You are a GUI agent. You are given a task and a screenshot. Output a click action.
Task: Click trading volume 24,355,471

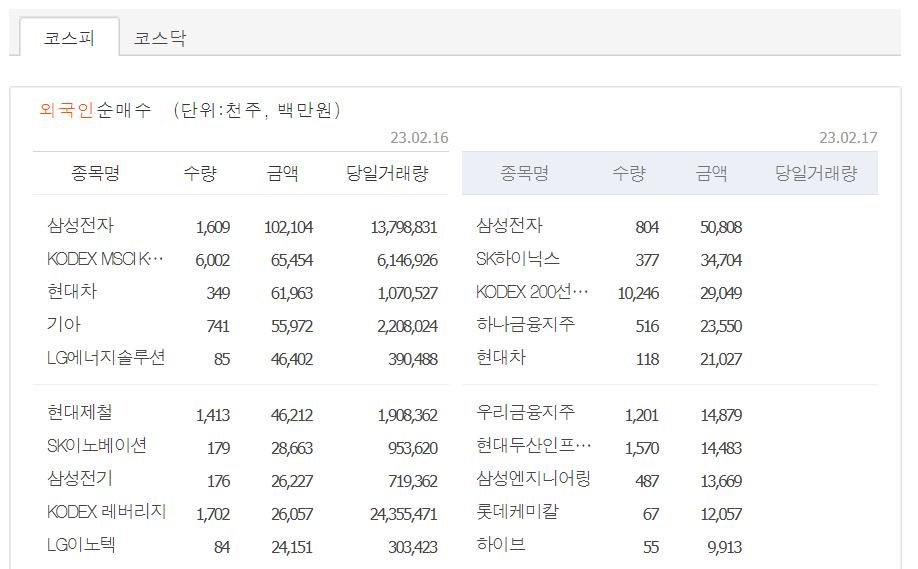(x=404, y=514)
